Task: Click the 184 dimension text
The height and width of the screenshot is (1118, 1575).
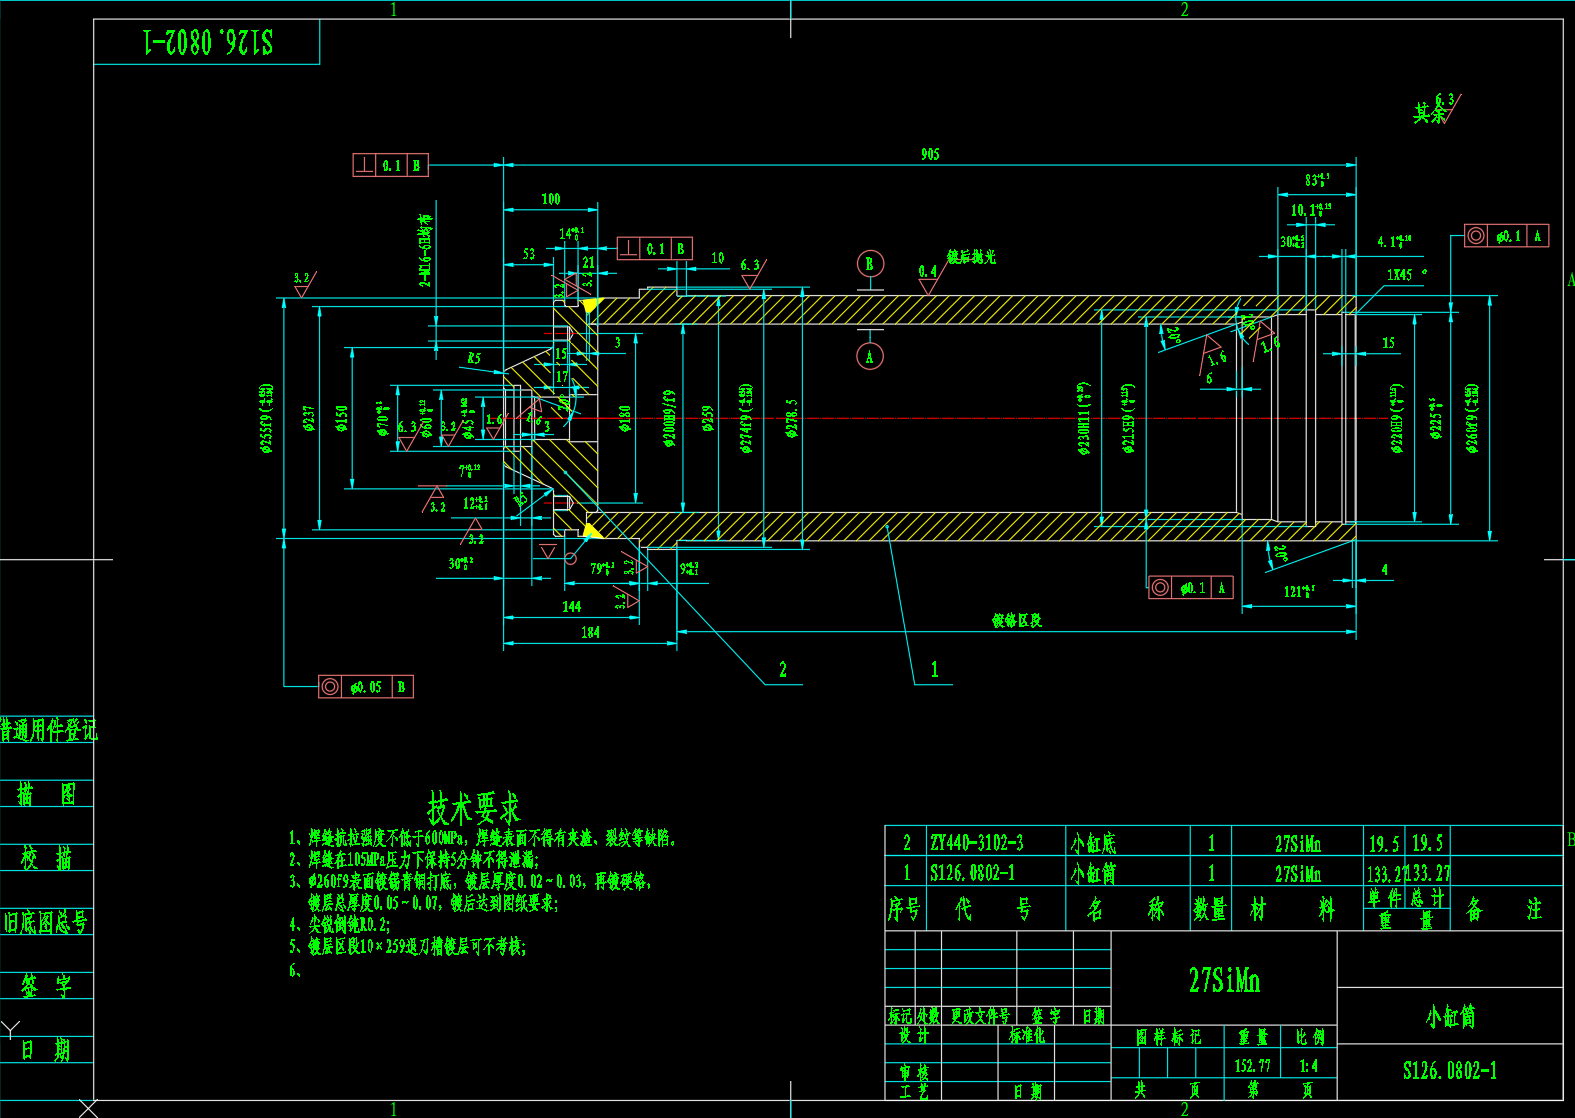Action: [x=590, y=632]
